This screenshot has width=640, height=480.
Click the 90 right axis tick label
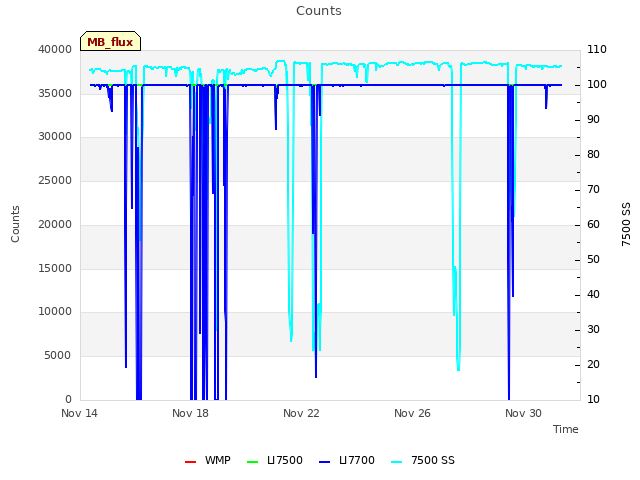pos(593,120)
